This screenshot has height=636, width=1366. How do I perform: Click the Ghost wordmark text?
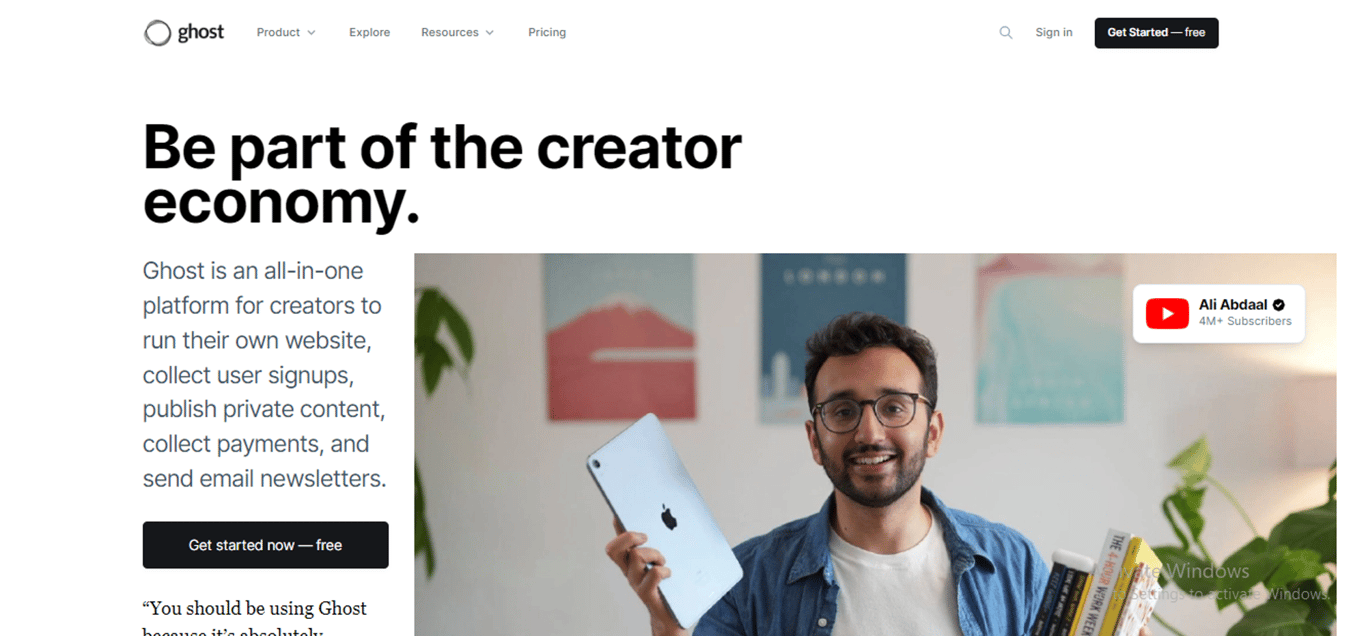[x=201, y=33]
